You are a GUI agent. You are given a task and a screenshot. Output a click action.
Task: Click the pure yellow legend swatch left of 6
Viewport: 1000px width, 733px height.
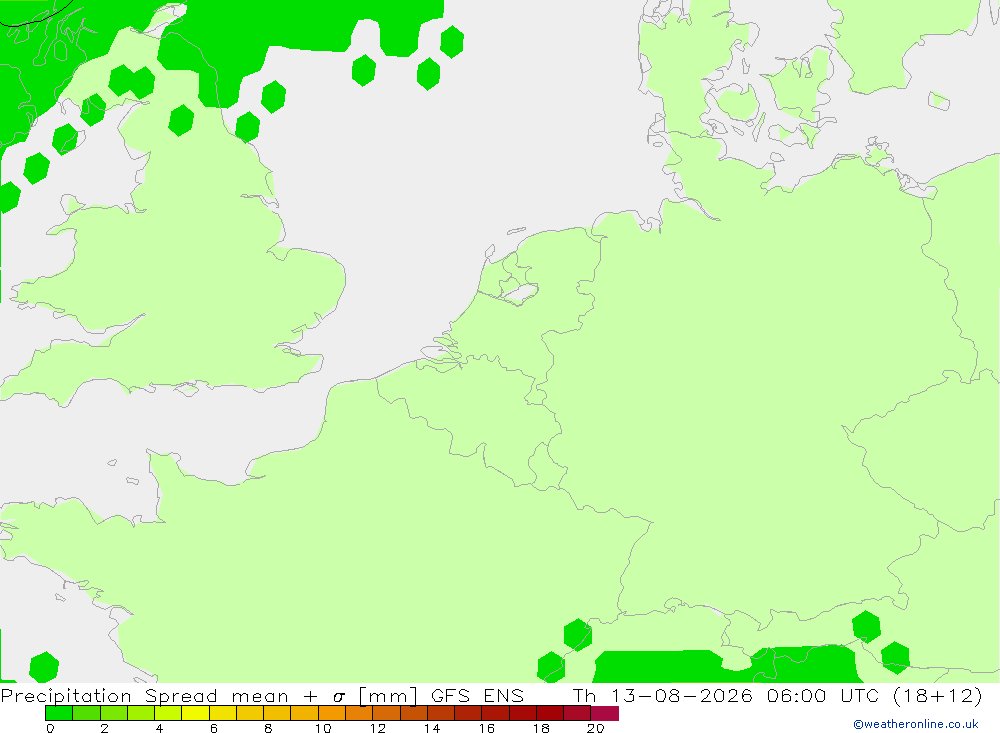195,713
